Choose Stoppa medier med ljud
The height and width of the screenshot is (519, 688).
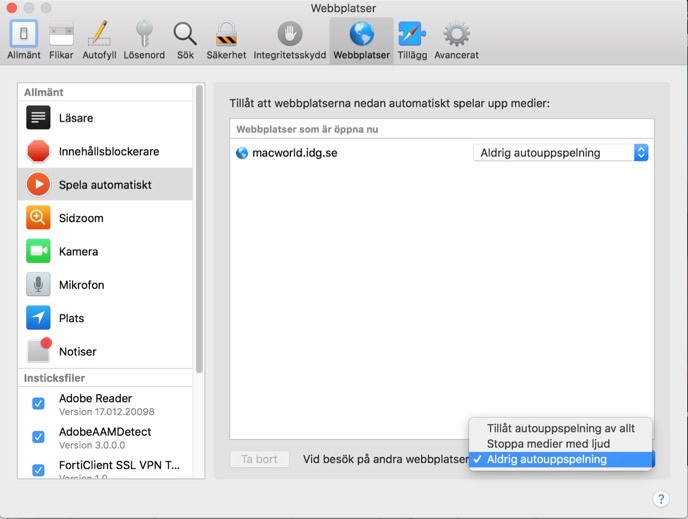560,444
